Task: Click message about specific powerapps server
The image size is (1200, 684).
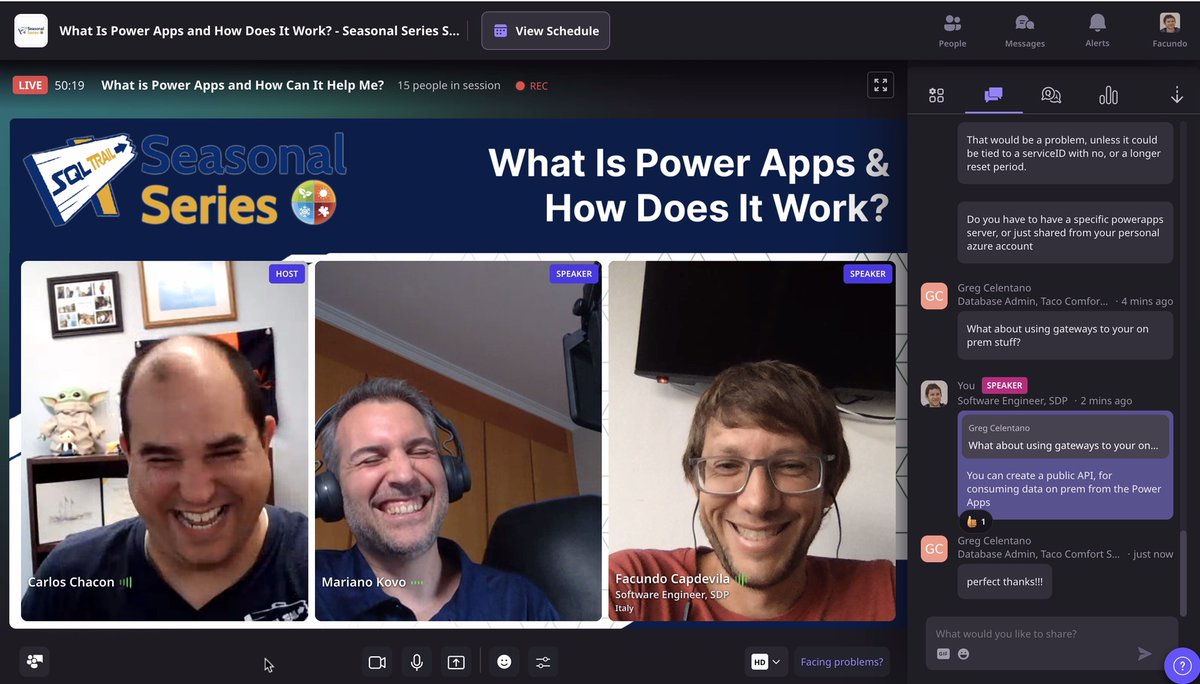Action: [1065, 233]
